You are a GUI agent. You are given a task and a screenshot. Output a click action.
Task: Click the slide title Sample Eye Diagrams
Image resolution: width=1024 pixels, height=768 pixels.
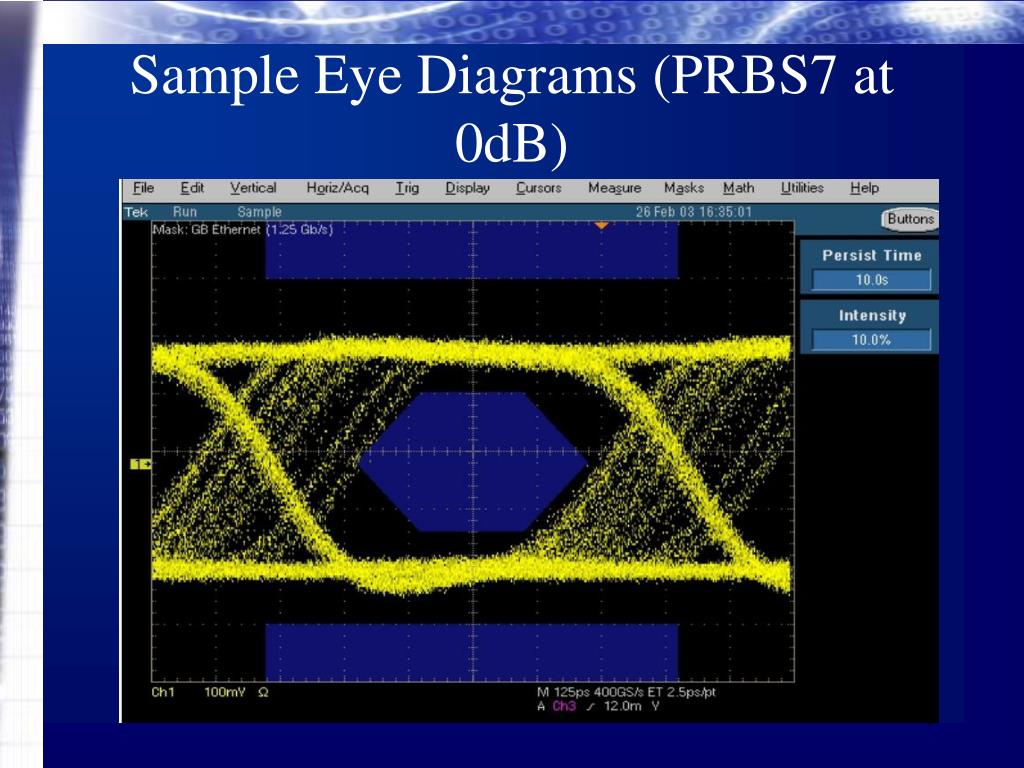tap(511, 108)
